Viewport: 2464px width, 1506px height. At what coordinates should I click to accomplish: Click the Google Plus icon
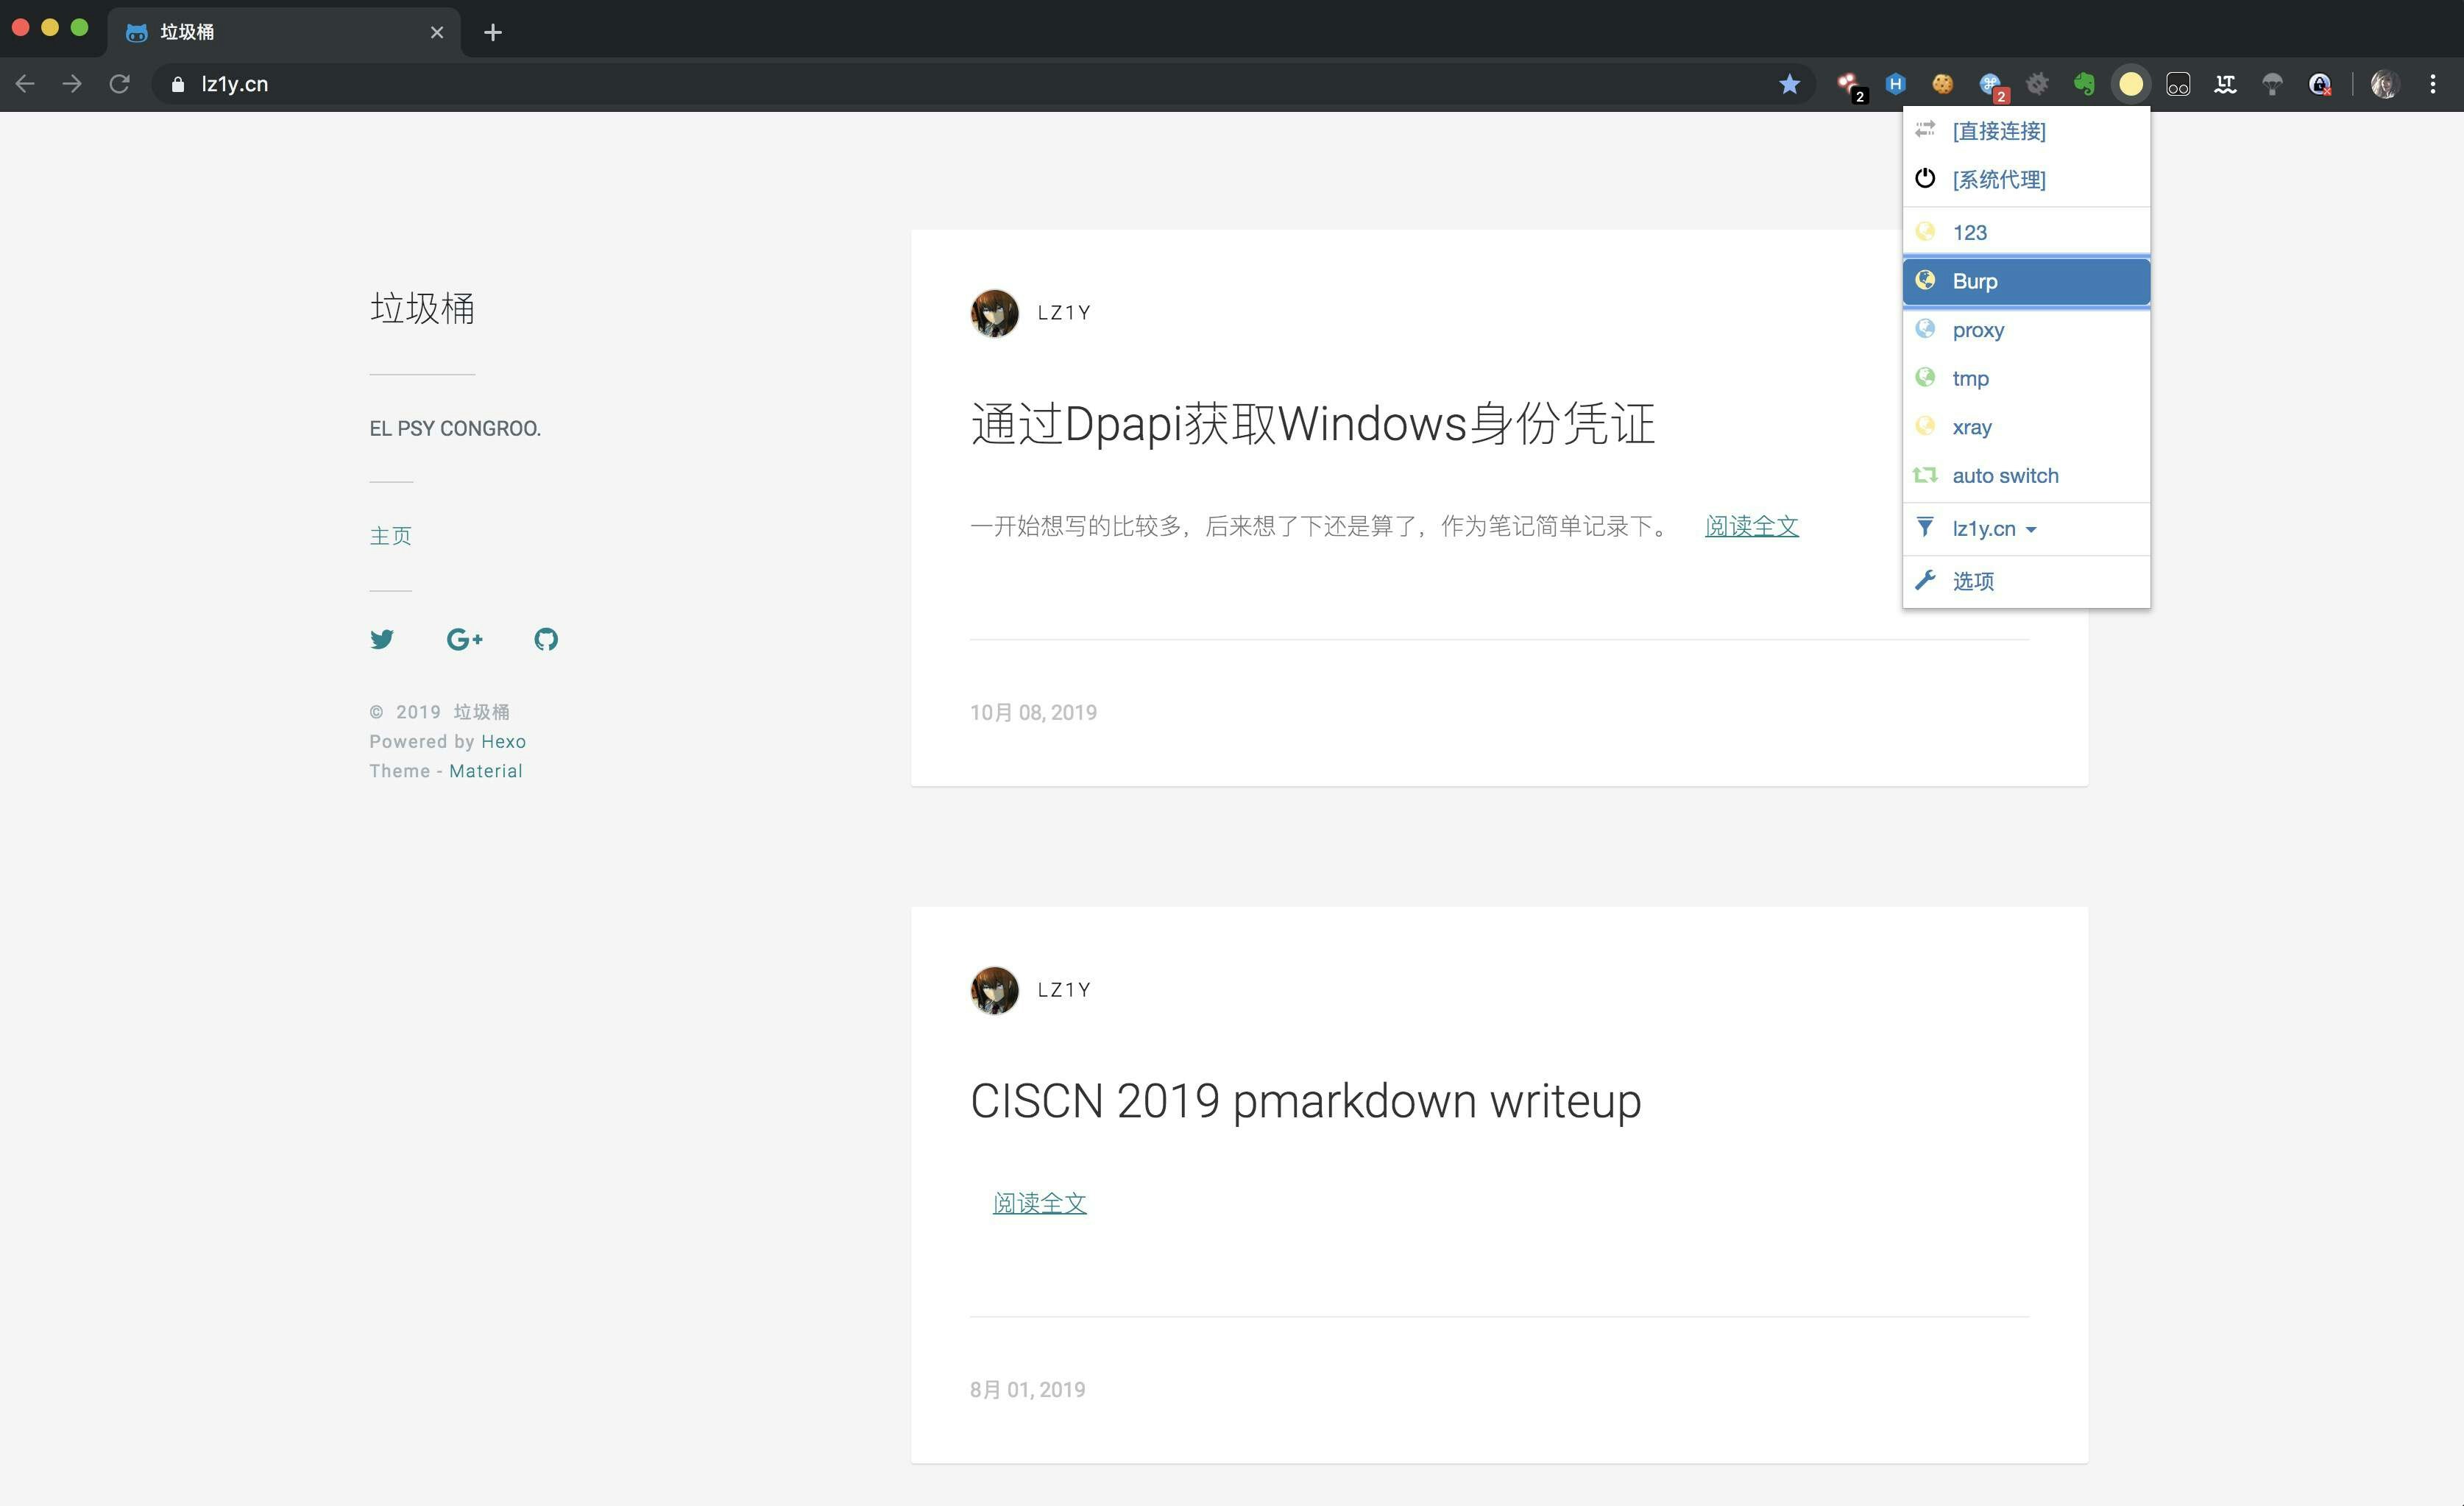(464, 639)
